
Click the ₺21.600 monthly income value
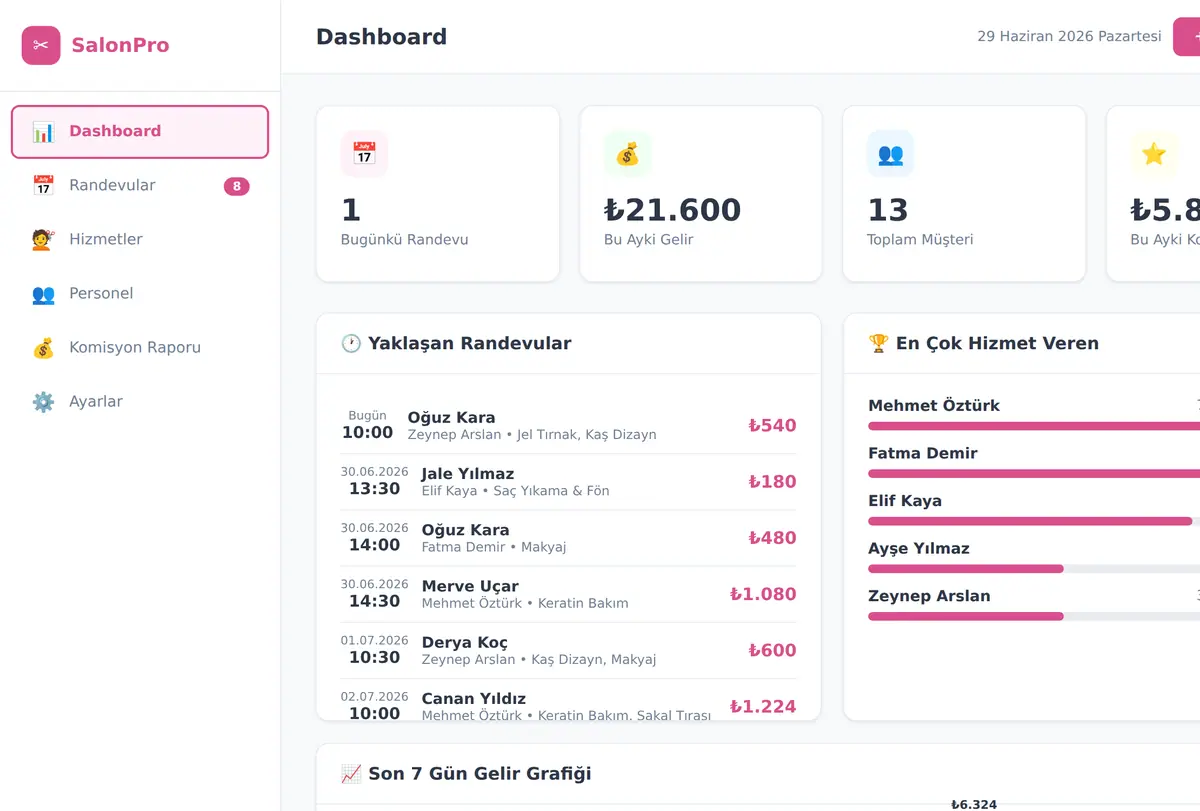point(672,210)
